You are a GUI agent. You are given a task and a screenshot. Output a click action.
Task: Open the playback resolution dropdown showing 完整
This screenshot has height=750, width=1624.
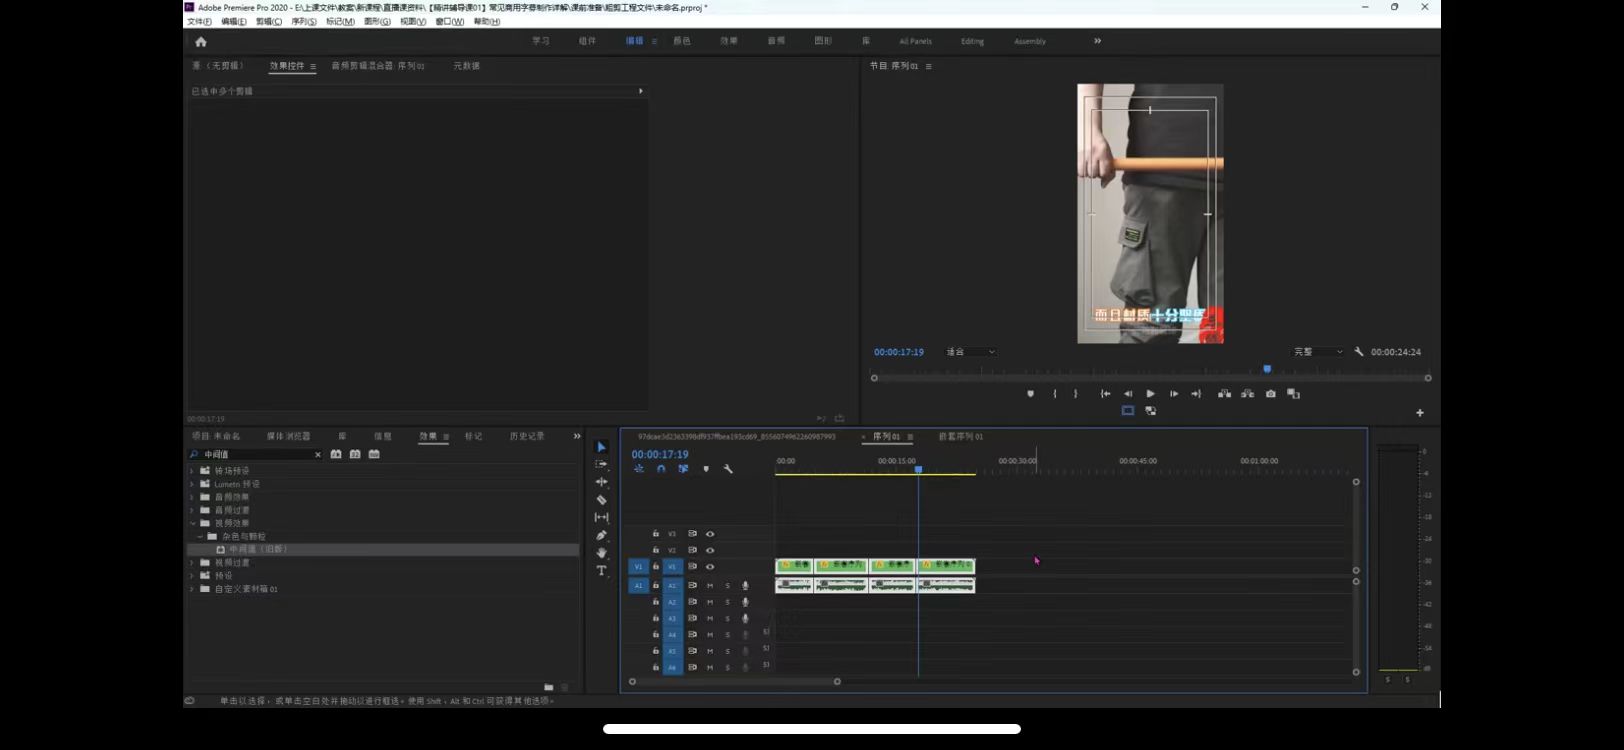tap(1317, 352)
